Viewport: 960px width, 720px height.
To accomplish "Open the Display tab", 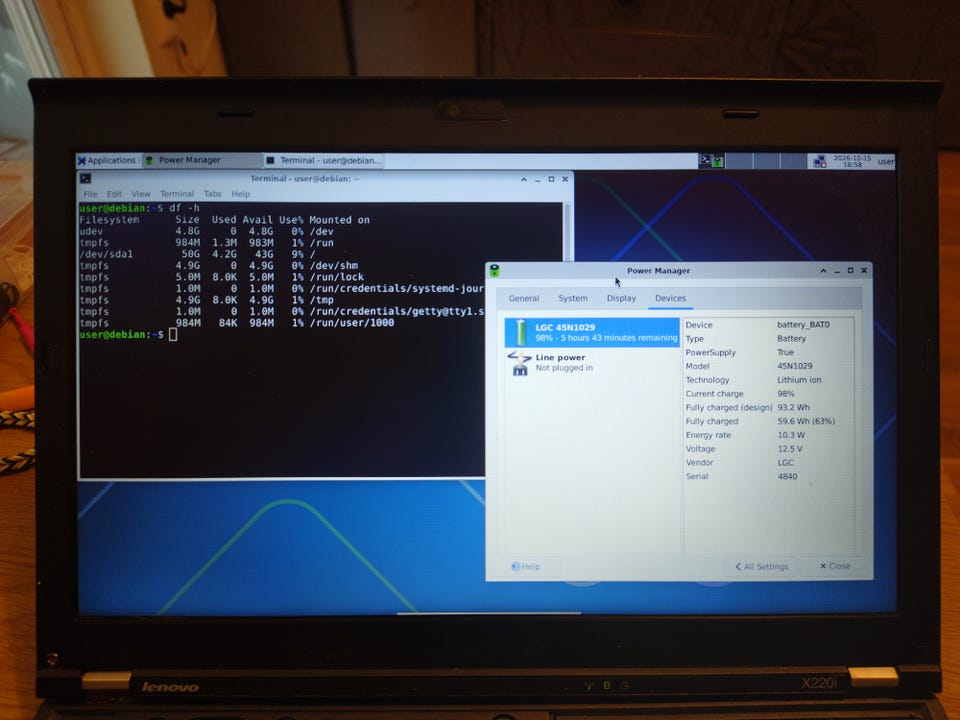I will 621,298.
